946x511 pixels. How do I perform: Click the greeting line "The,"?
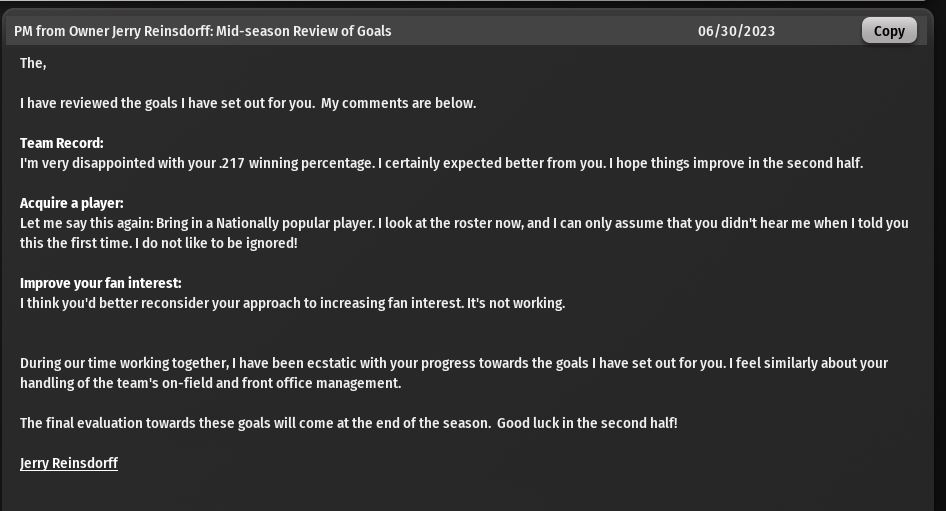pos(33,63)
